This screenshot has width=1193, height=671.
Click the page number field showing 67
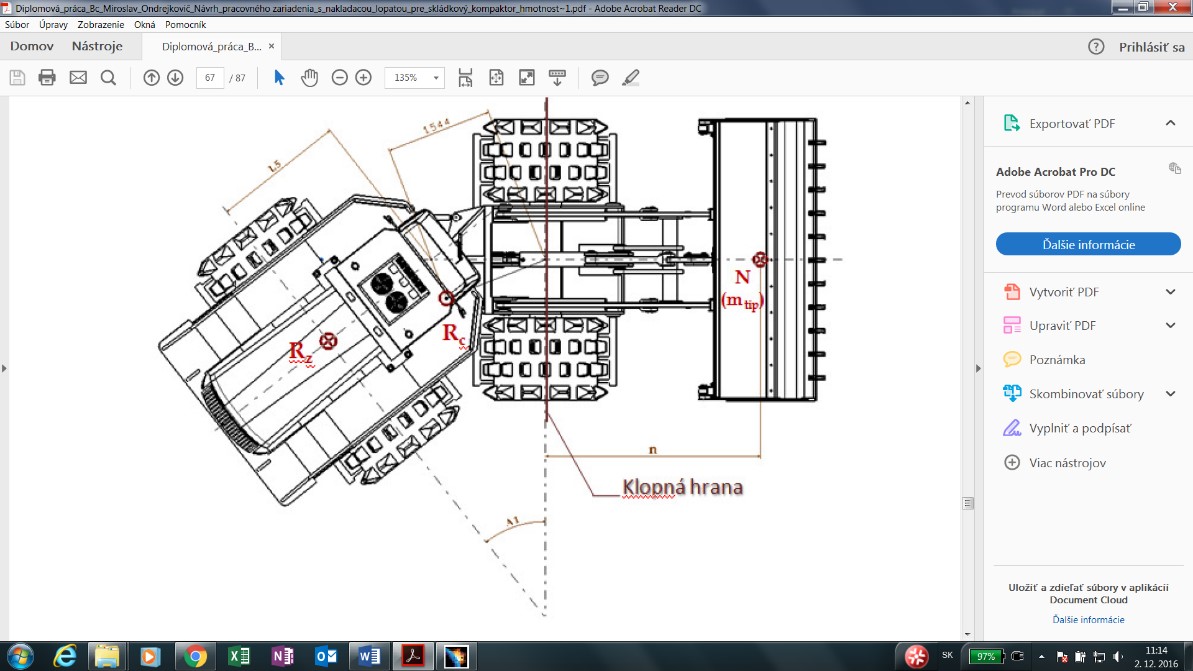point(210,78)
